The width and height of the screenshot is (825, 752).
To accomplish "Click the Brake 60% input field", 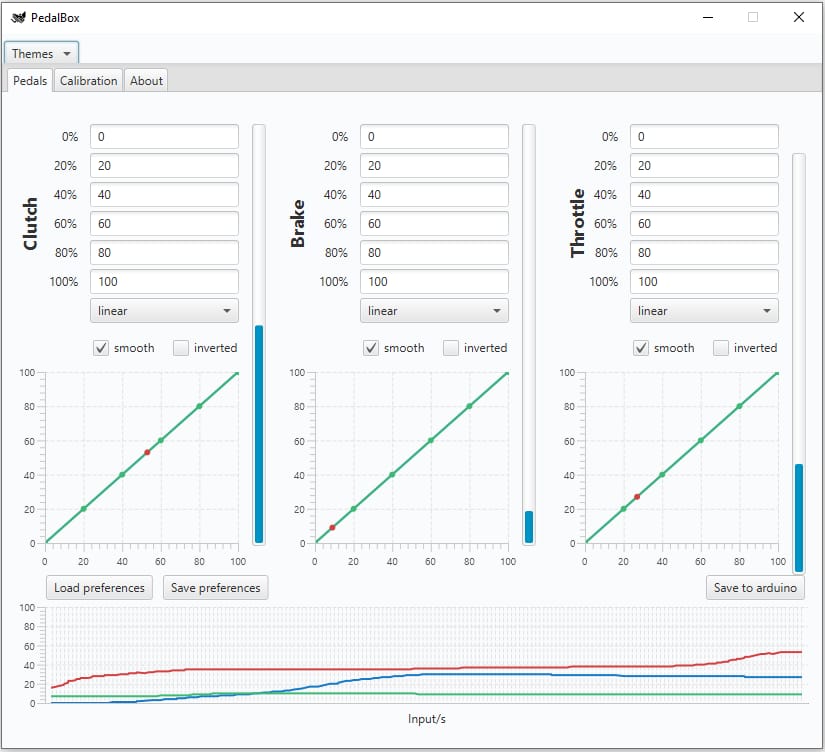I will 434,224.
